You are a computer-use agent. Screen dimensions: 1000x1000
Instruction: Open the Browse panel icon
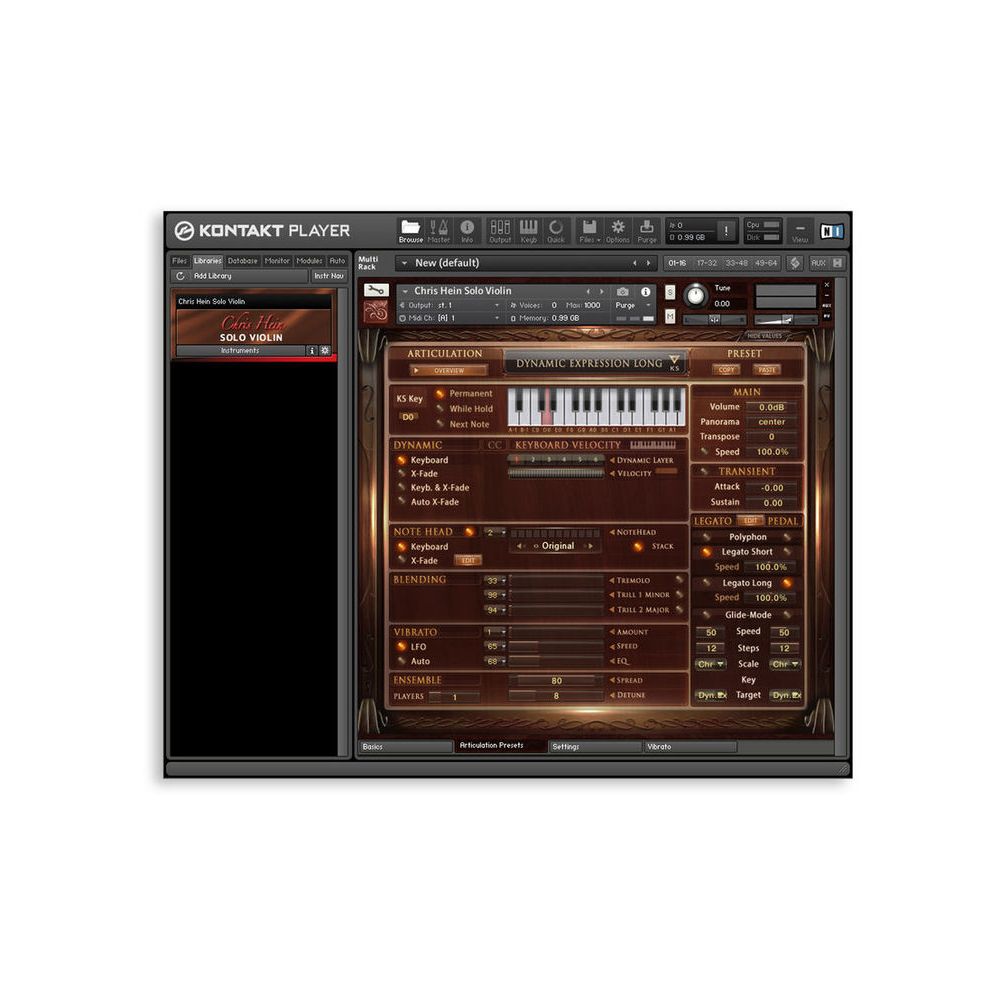point(411,231)
